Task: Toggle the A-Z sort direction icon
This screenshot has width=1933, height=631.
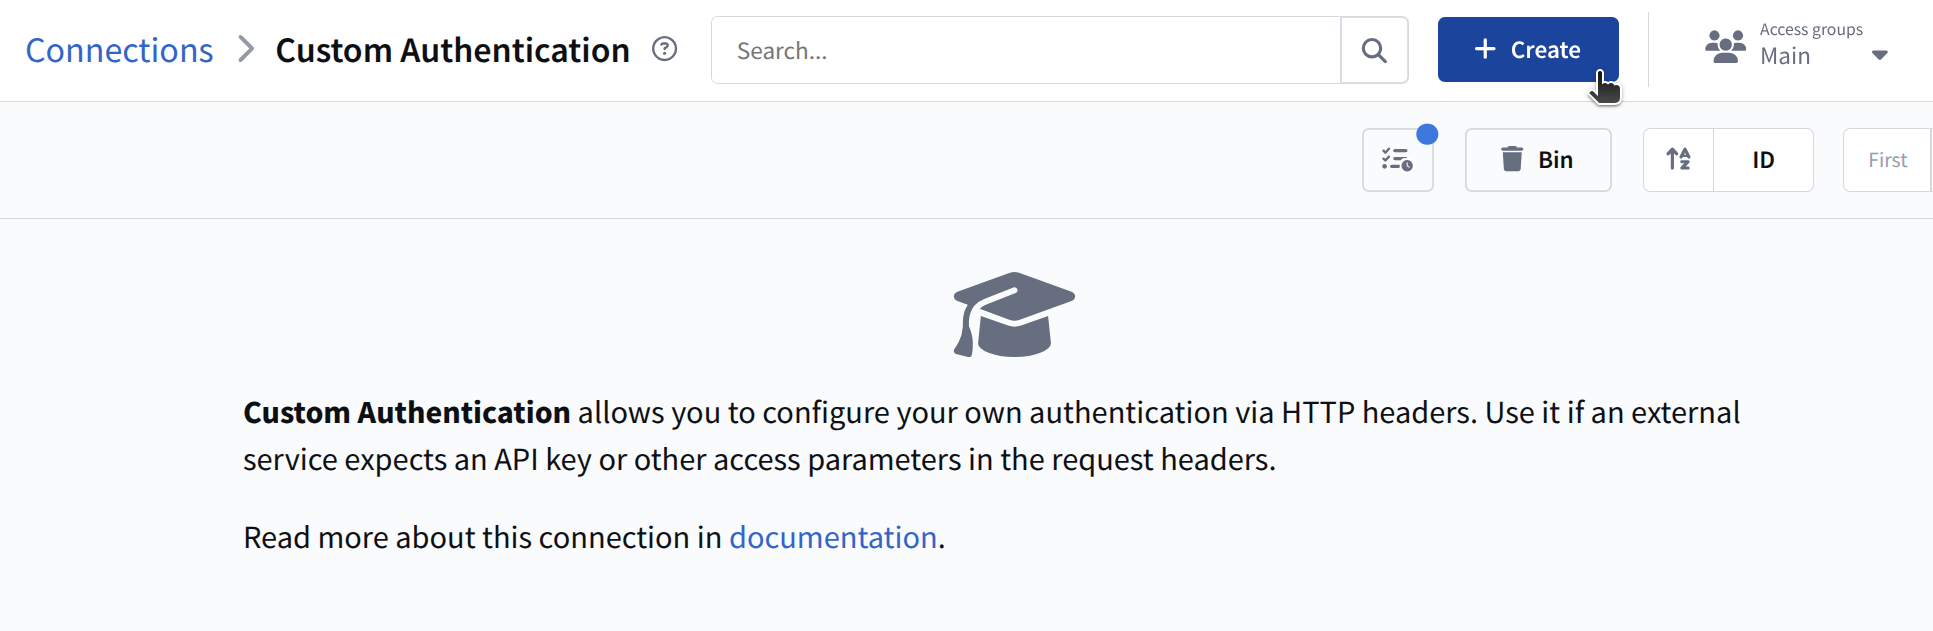Action: pyautogui.click(x=1678, y=159)
